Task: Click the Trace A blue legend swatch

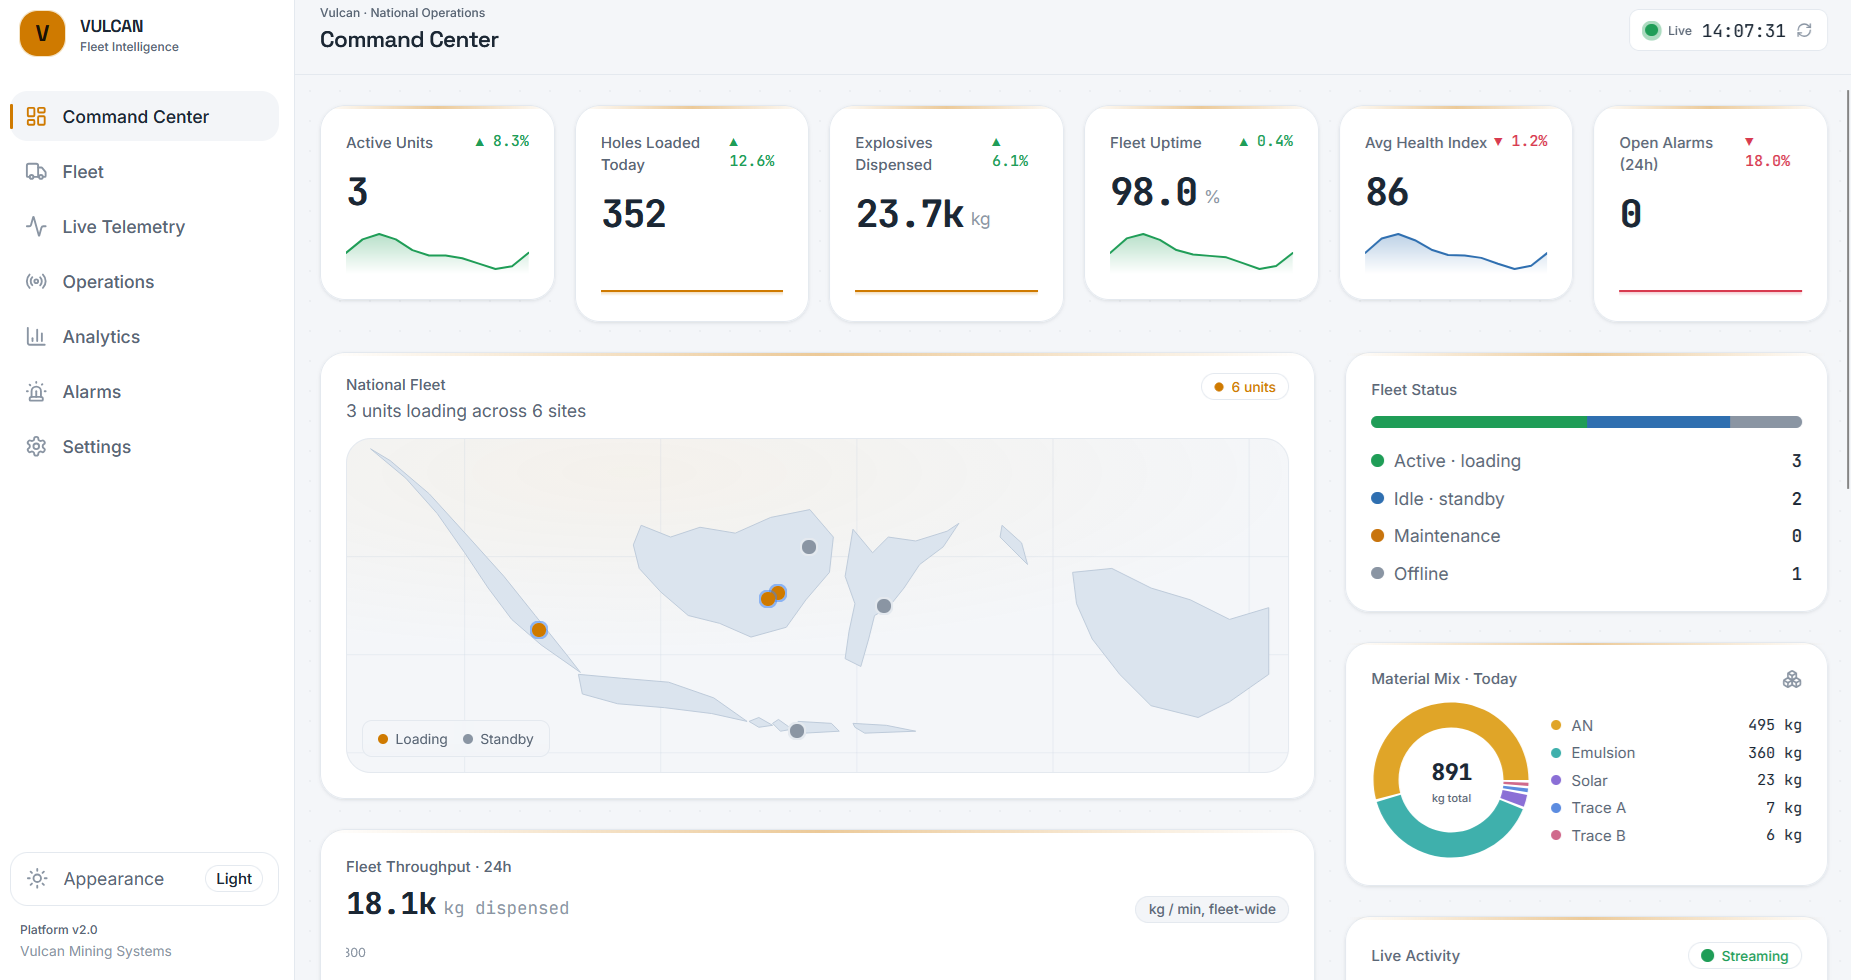Action: 1556,808
